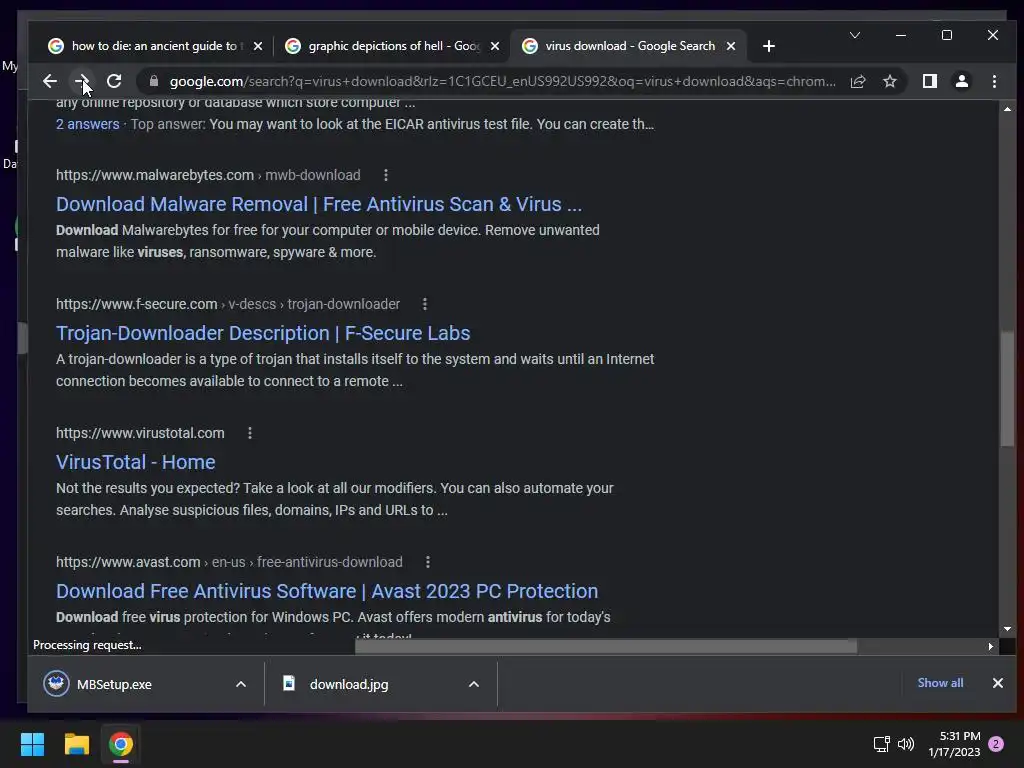
Task: Open Chrome's three-dot menu
Action: [x=994, y=81]
